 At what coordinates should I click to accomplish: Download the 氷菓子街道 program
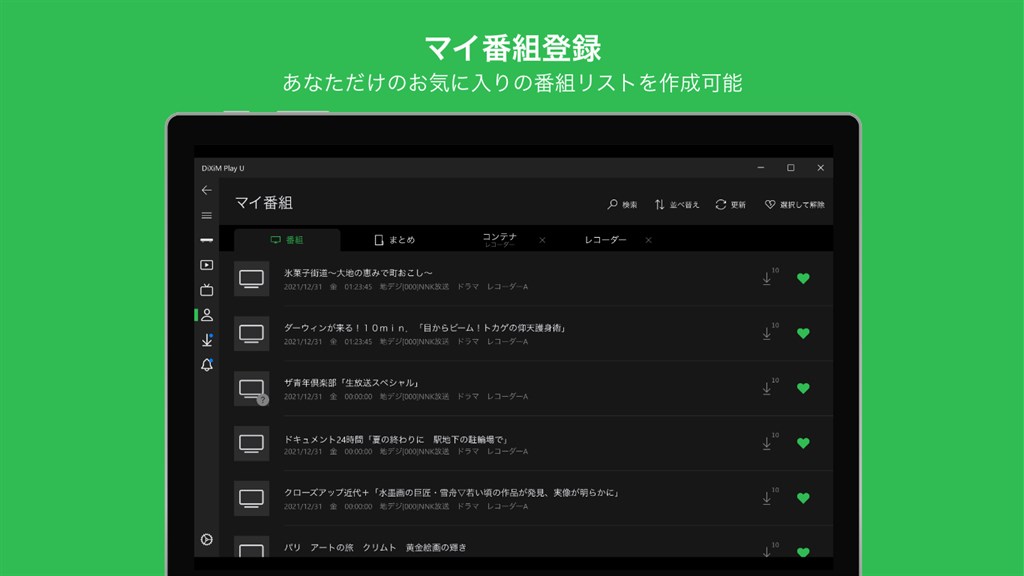pos(769,277)
